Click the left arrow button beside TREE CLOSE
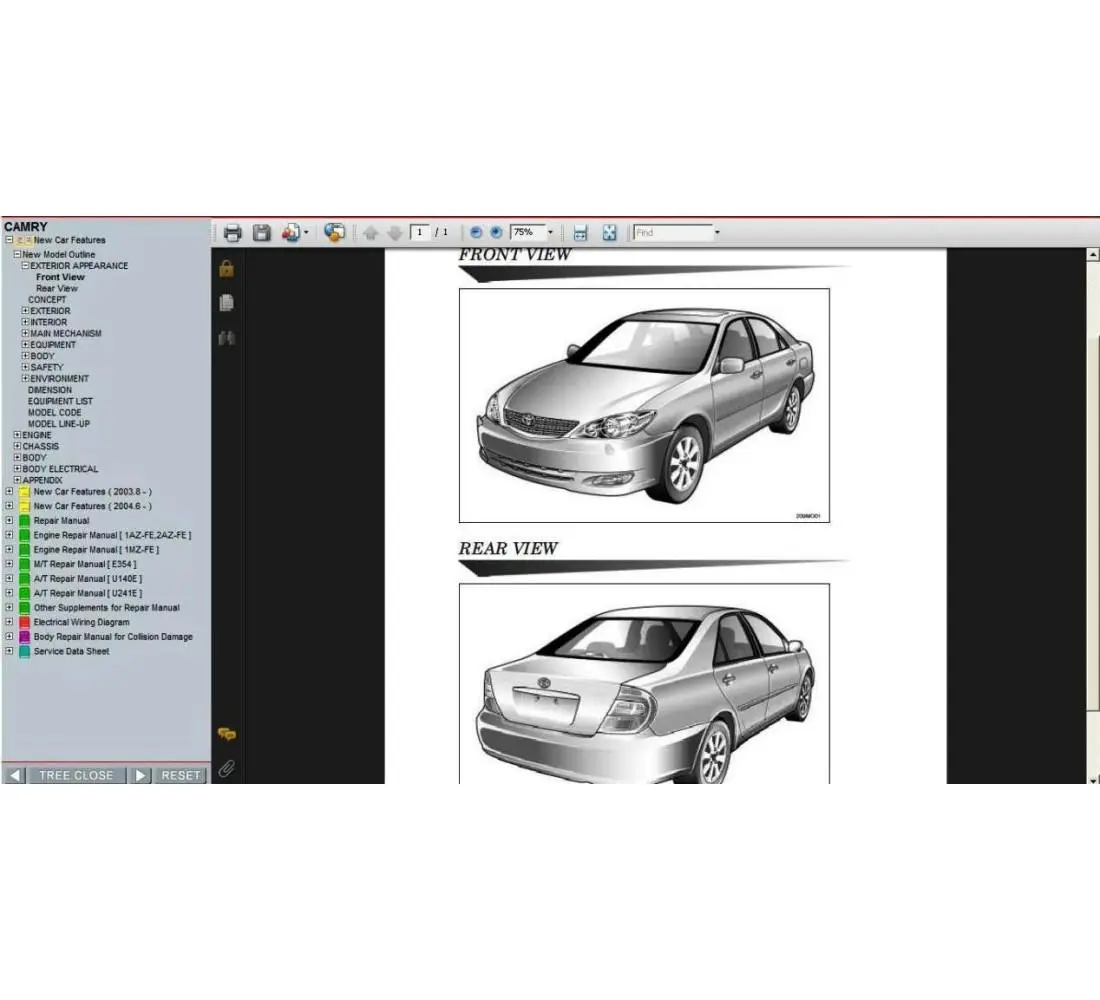Viewport: 1100px width, 1000px height. [x=15, y=775]
